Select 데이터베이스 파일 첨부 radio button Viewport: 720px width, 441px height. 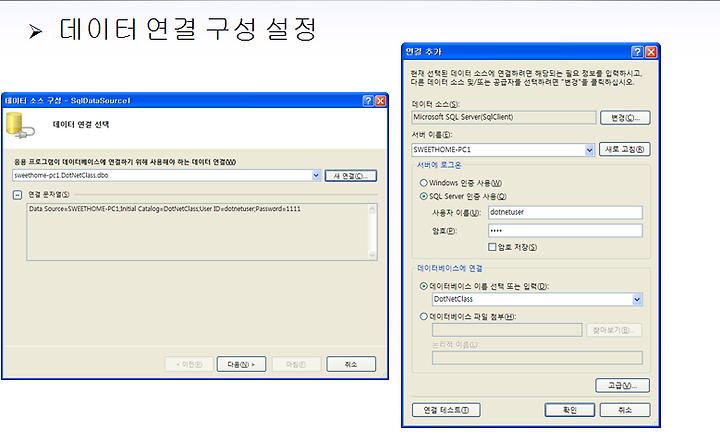point(424,317)
